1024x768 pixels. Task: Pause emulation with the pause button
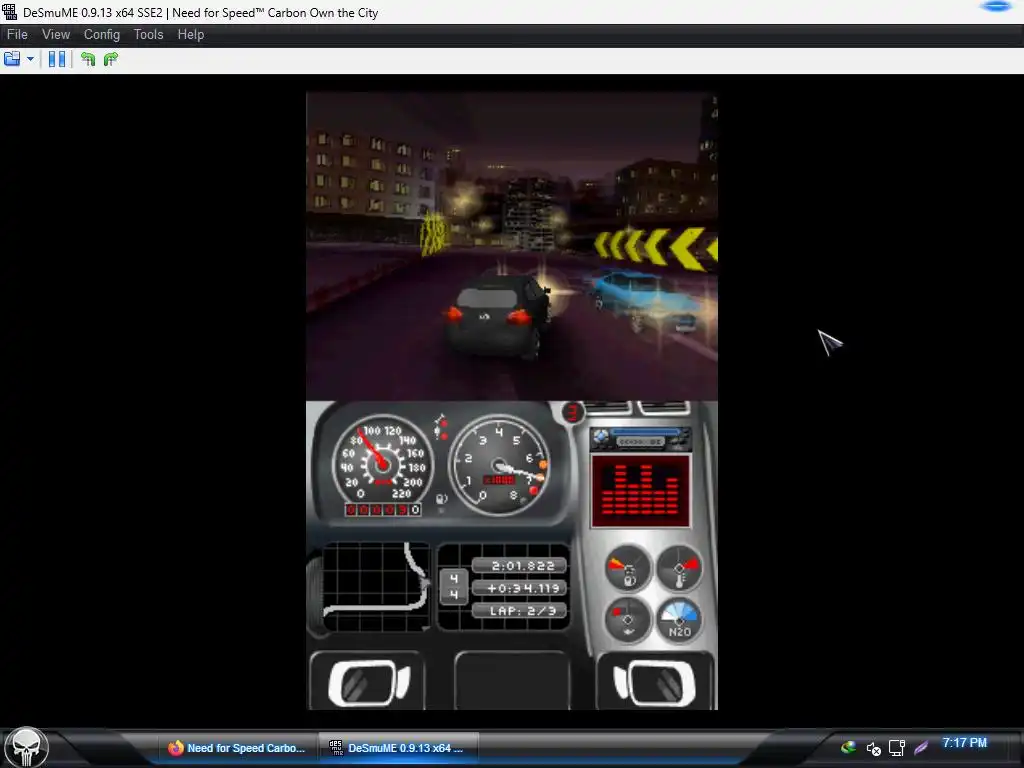(x=57, y=59)
